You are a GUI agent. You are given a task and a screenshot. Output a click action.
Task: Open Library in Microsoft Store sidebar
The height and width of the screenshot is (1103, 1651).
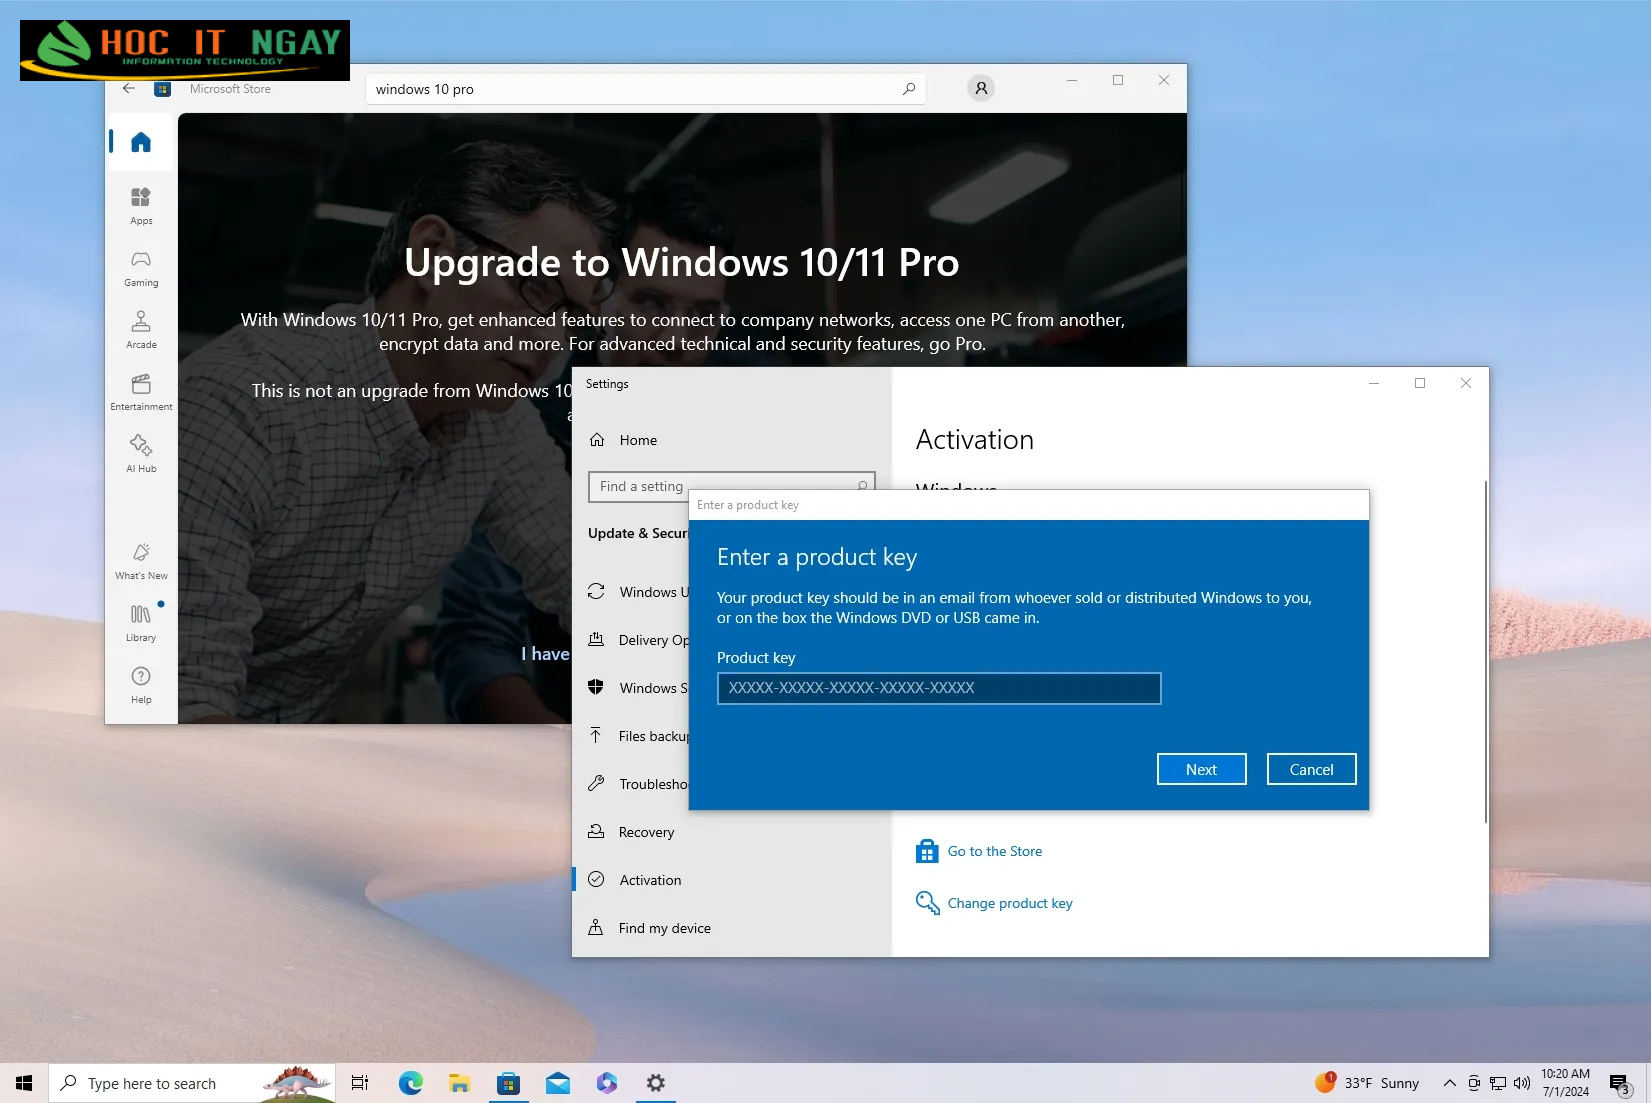coord(141,623)
